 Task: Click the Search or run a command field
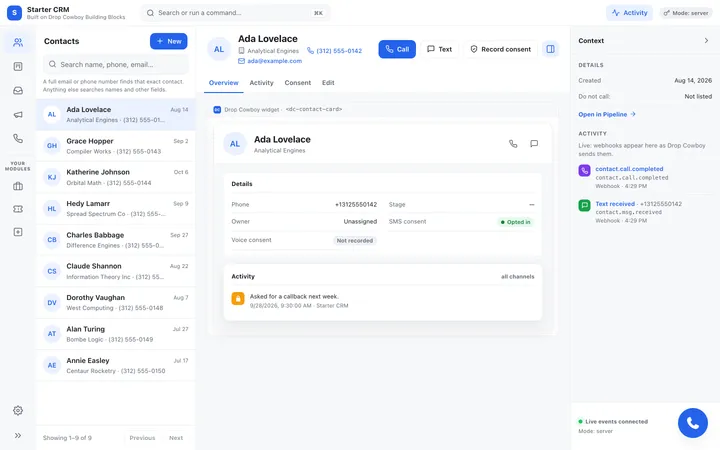click(x=235, y=13)
